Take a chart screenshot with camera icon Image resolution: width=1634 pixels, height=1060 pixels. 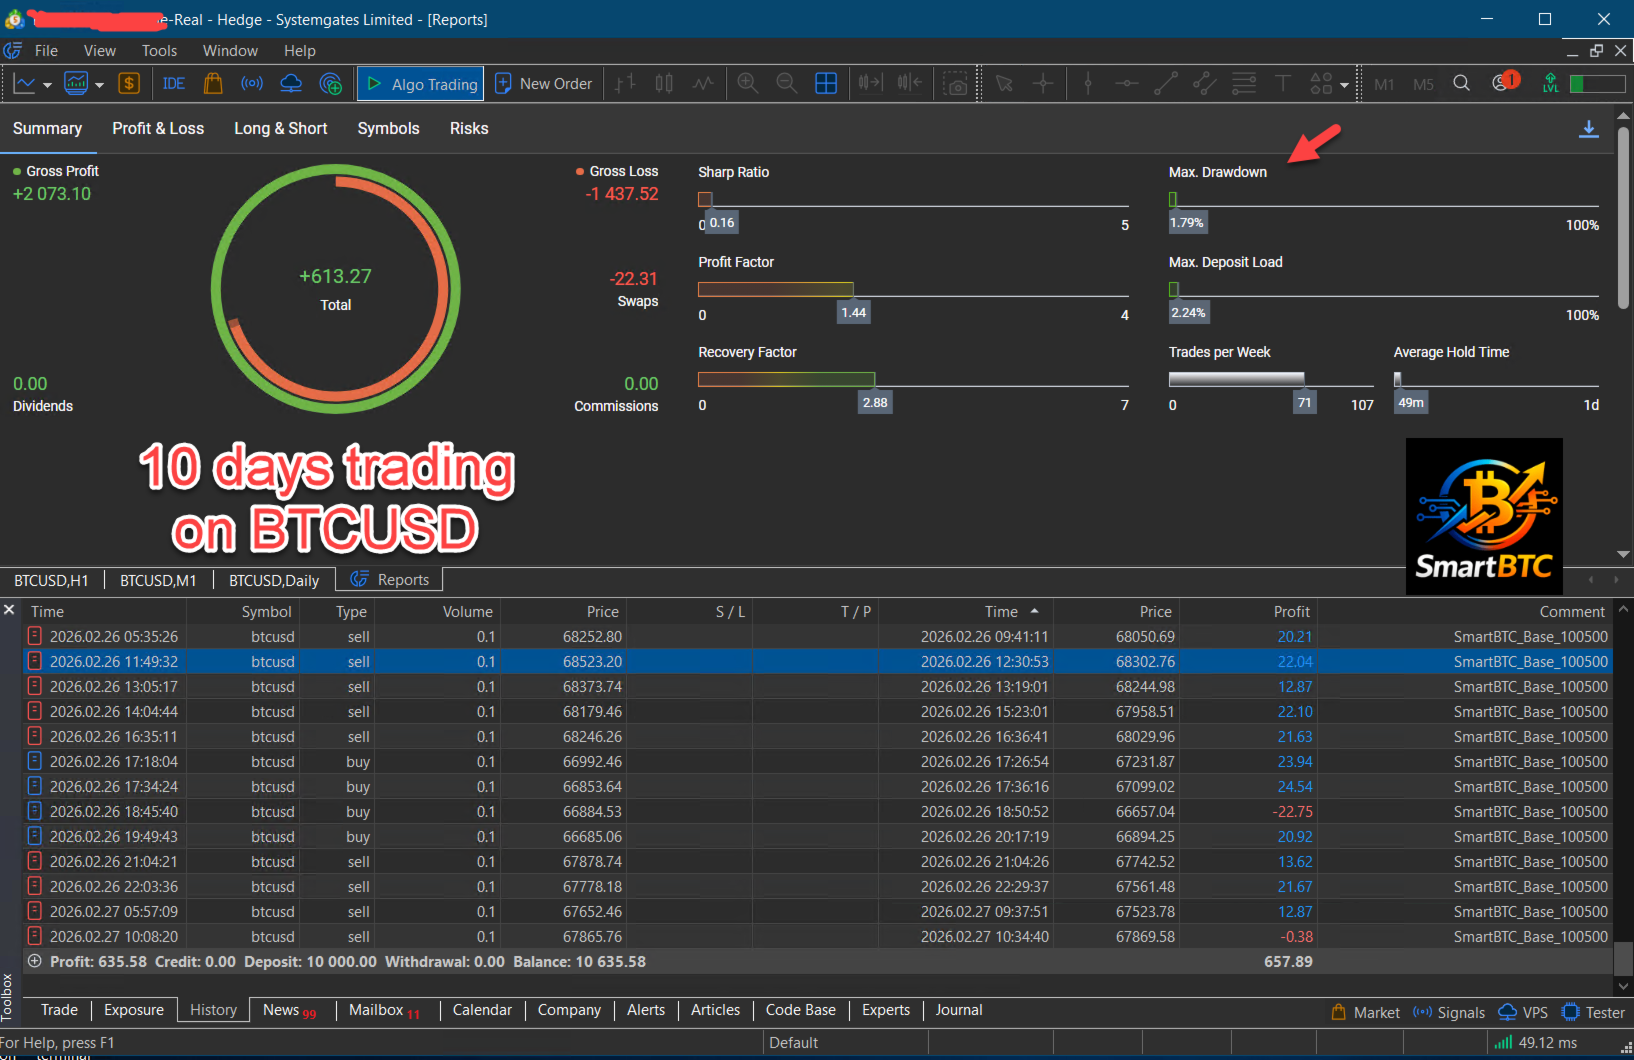[956, 84]
